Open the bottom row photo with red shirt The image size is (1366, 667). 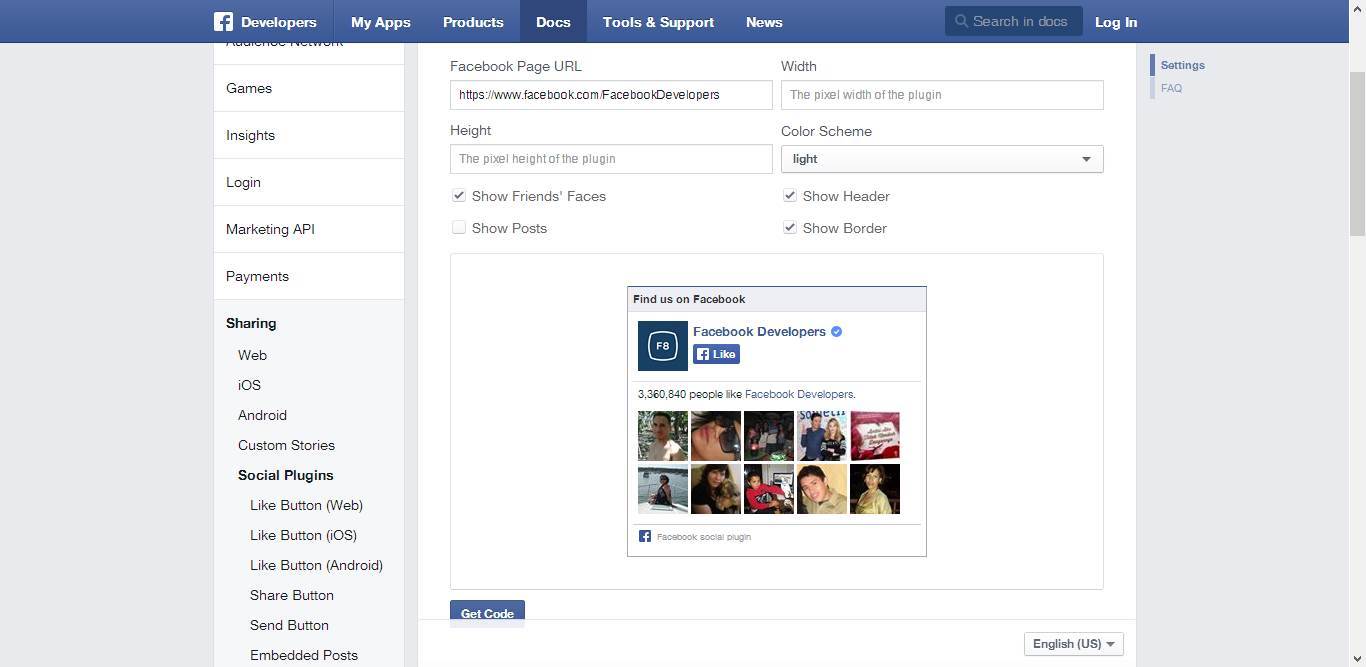click(x=769, y=489)
